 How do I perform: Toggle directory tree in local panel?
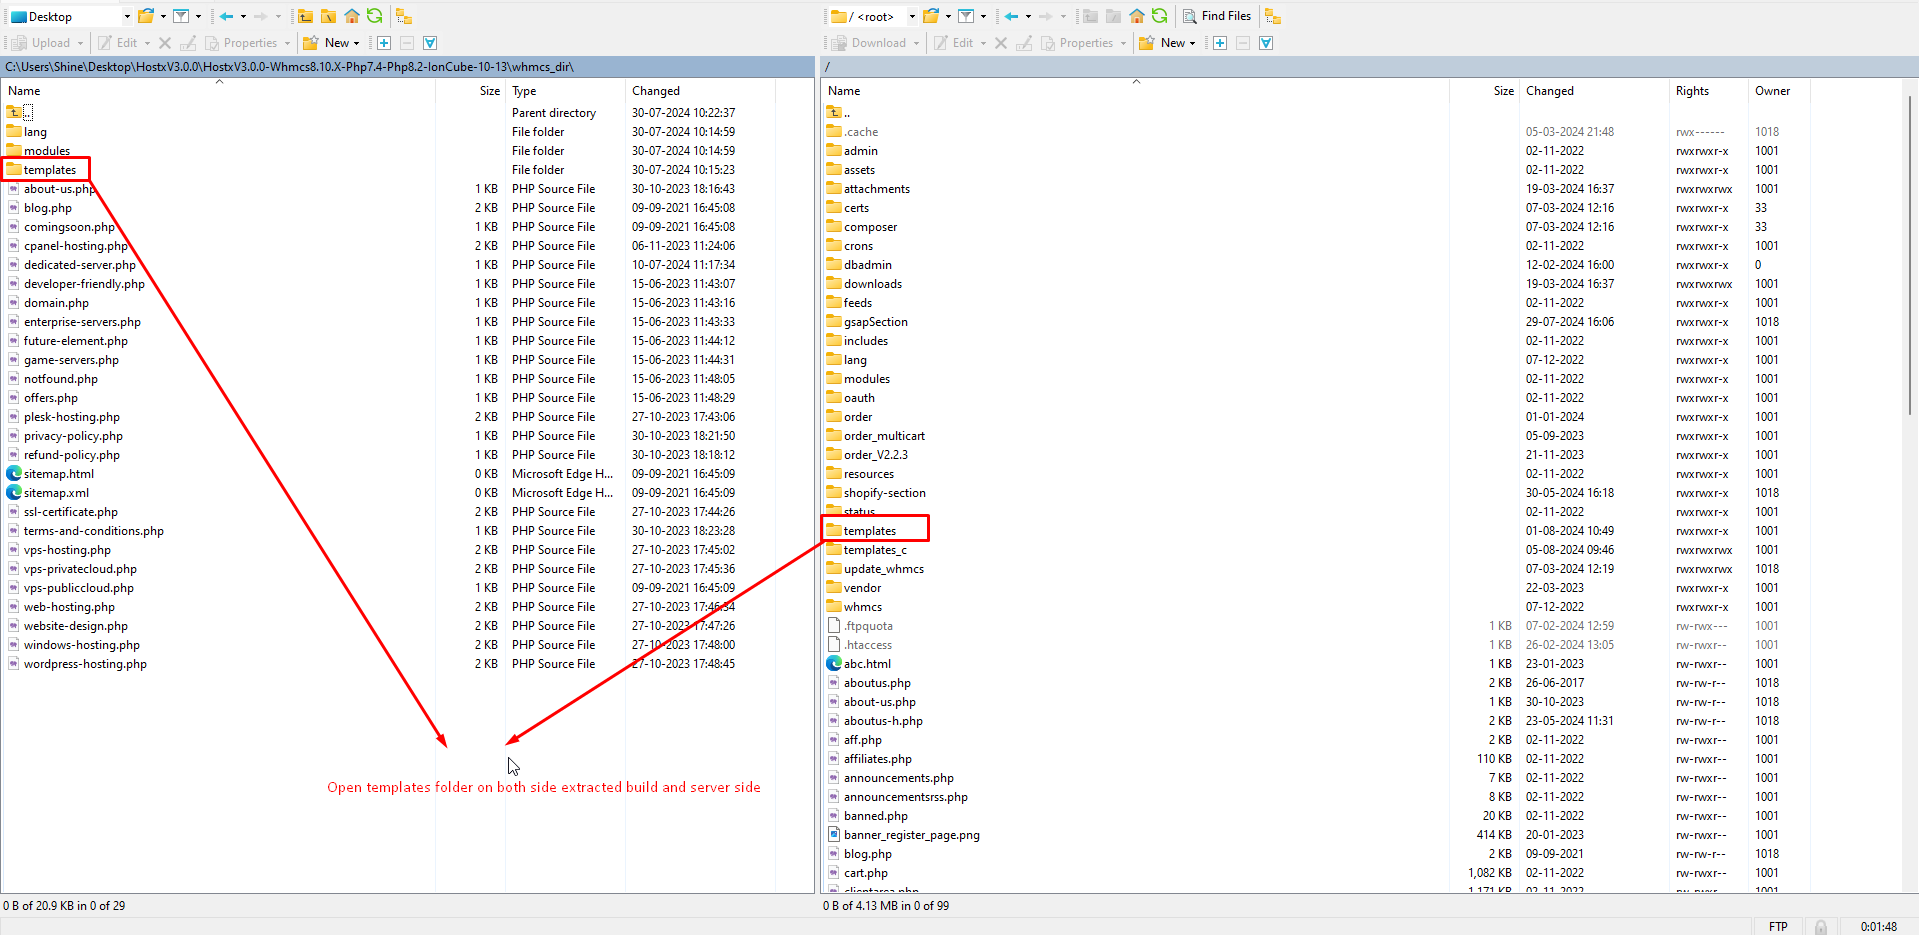click(x=403, y=16)
